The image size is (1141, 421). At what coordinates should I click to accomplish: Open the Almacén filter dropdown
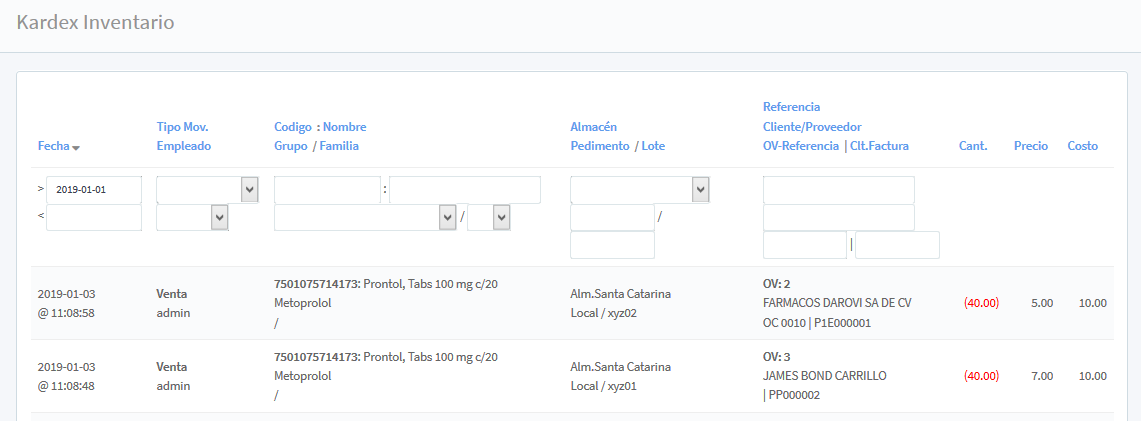(x=640, y=190)
